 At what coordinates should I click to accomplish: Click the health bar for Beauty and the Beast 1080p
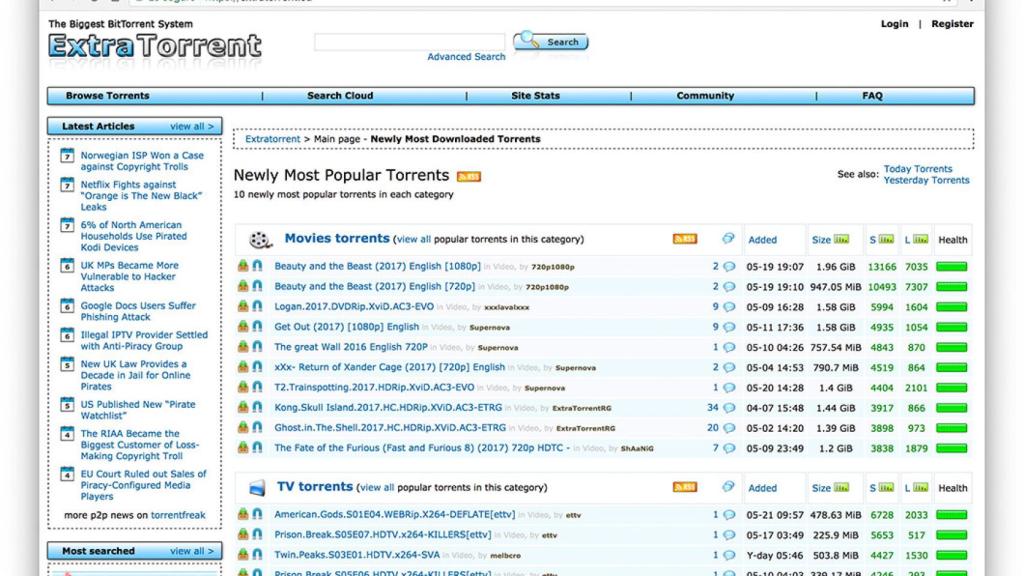pyautogui.click(x=953, y=268)
